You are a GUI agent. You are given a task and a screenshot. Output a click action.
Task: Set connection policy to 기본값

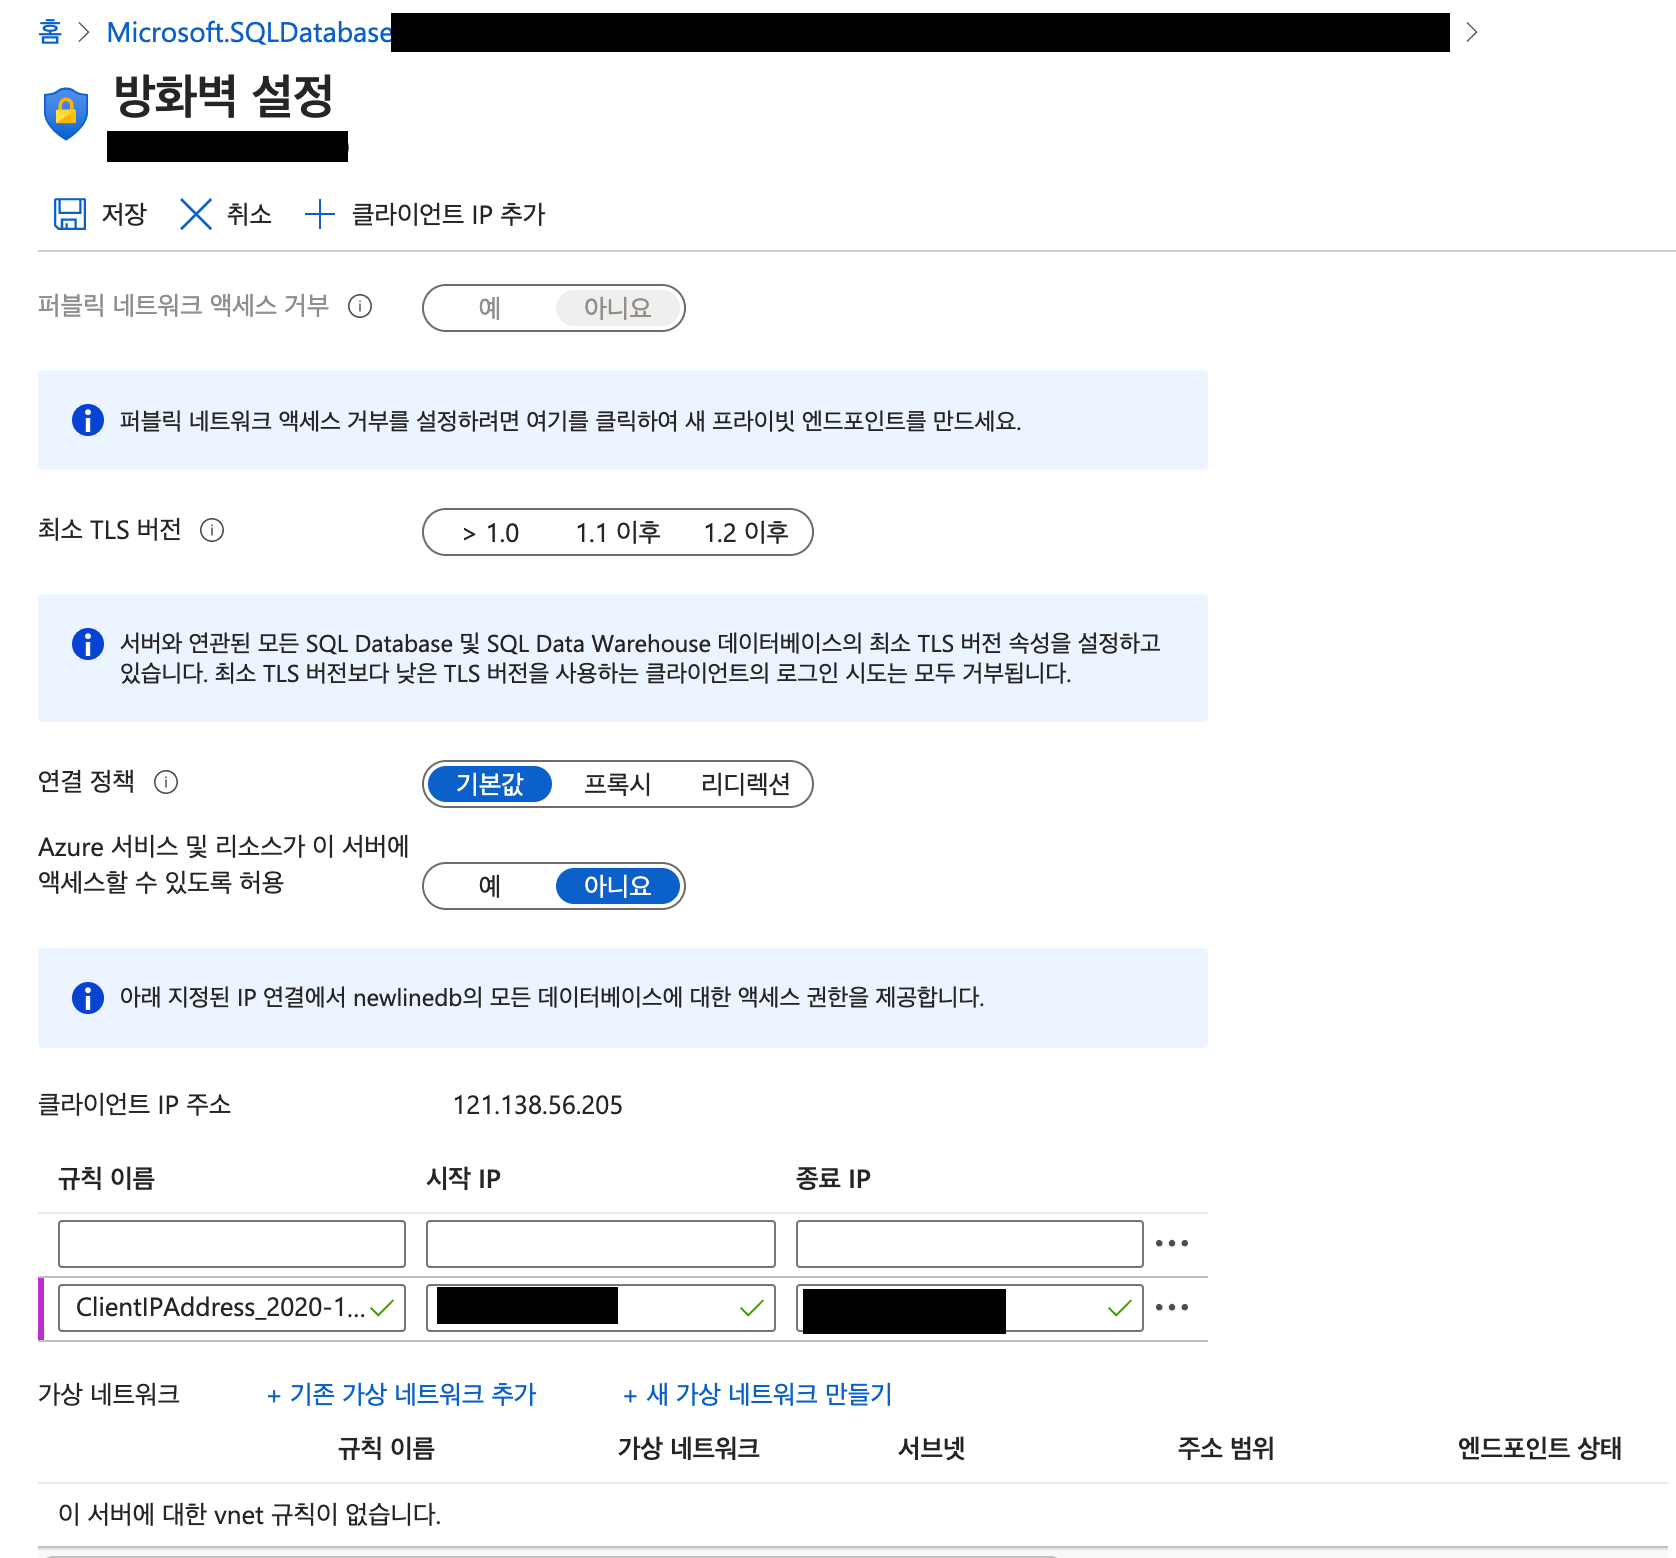coord(490,784)
